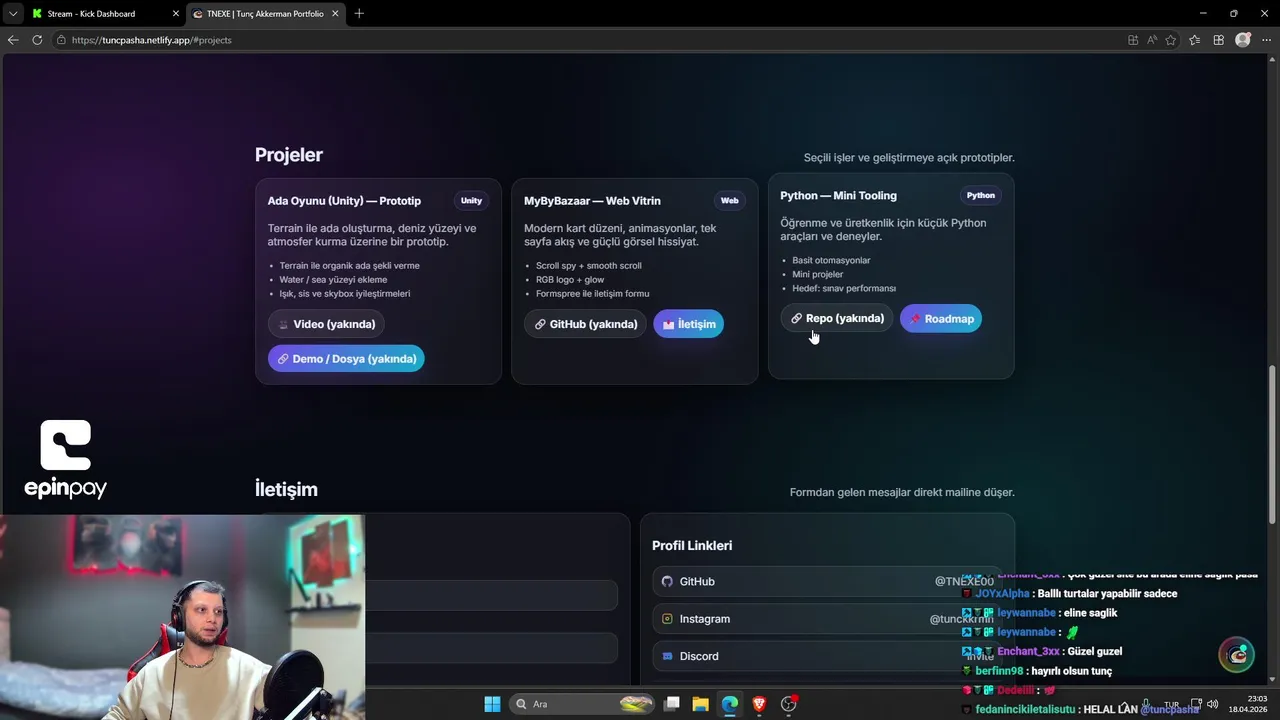Open the İletişim button in MyByBazaar card
This screenshot has height=720, width=1280.
[x=688, y=324]
